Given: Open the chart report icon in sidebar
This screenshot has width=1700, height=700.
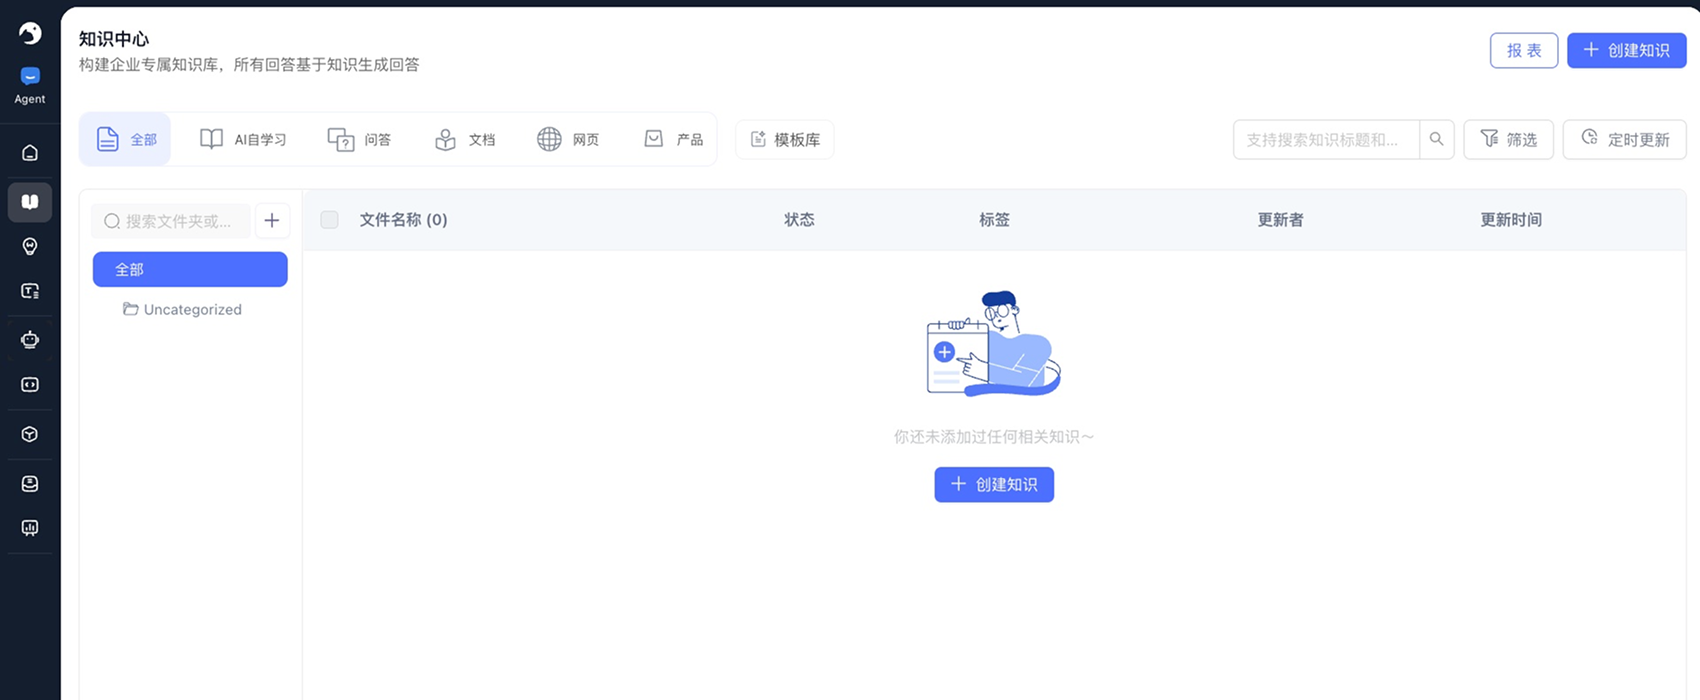Looking at the screenshot, I should [30, 528].
